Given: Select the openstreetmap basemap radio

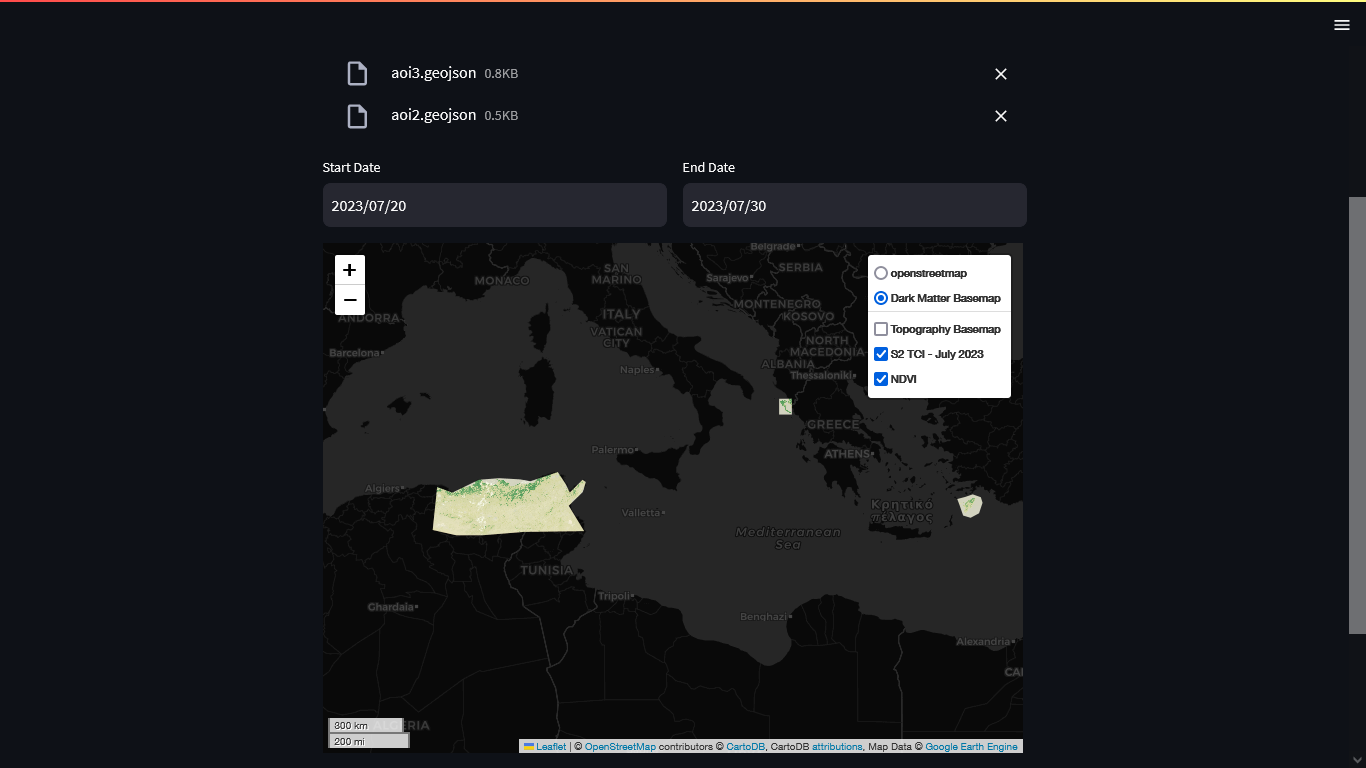Looking at the screenshot, I should [x=881, y=273].
